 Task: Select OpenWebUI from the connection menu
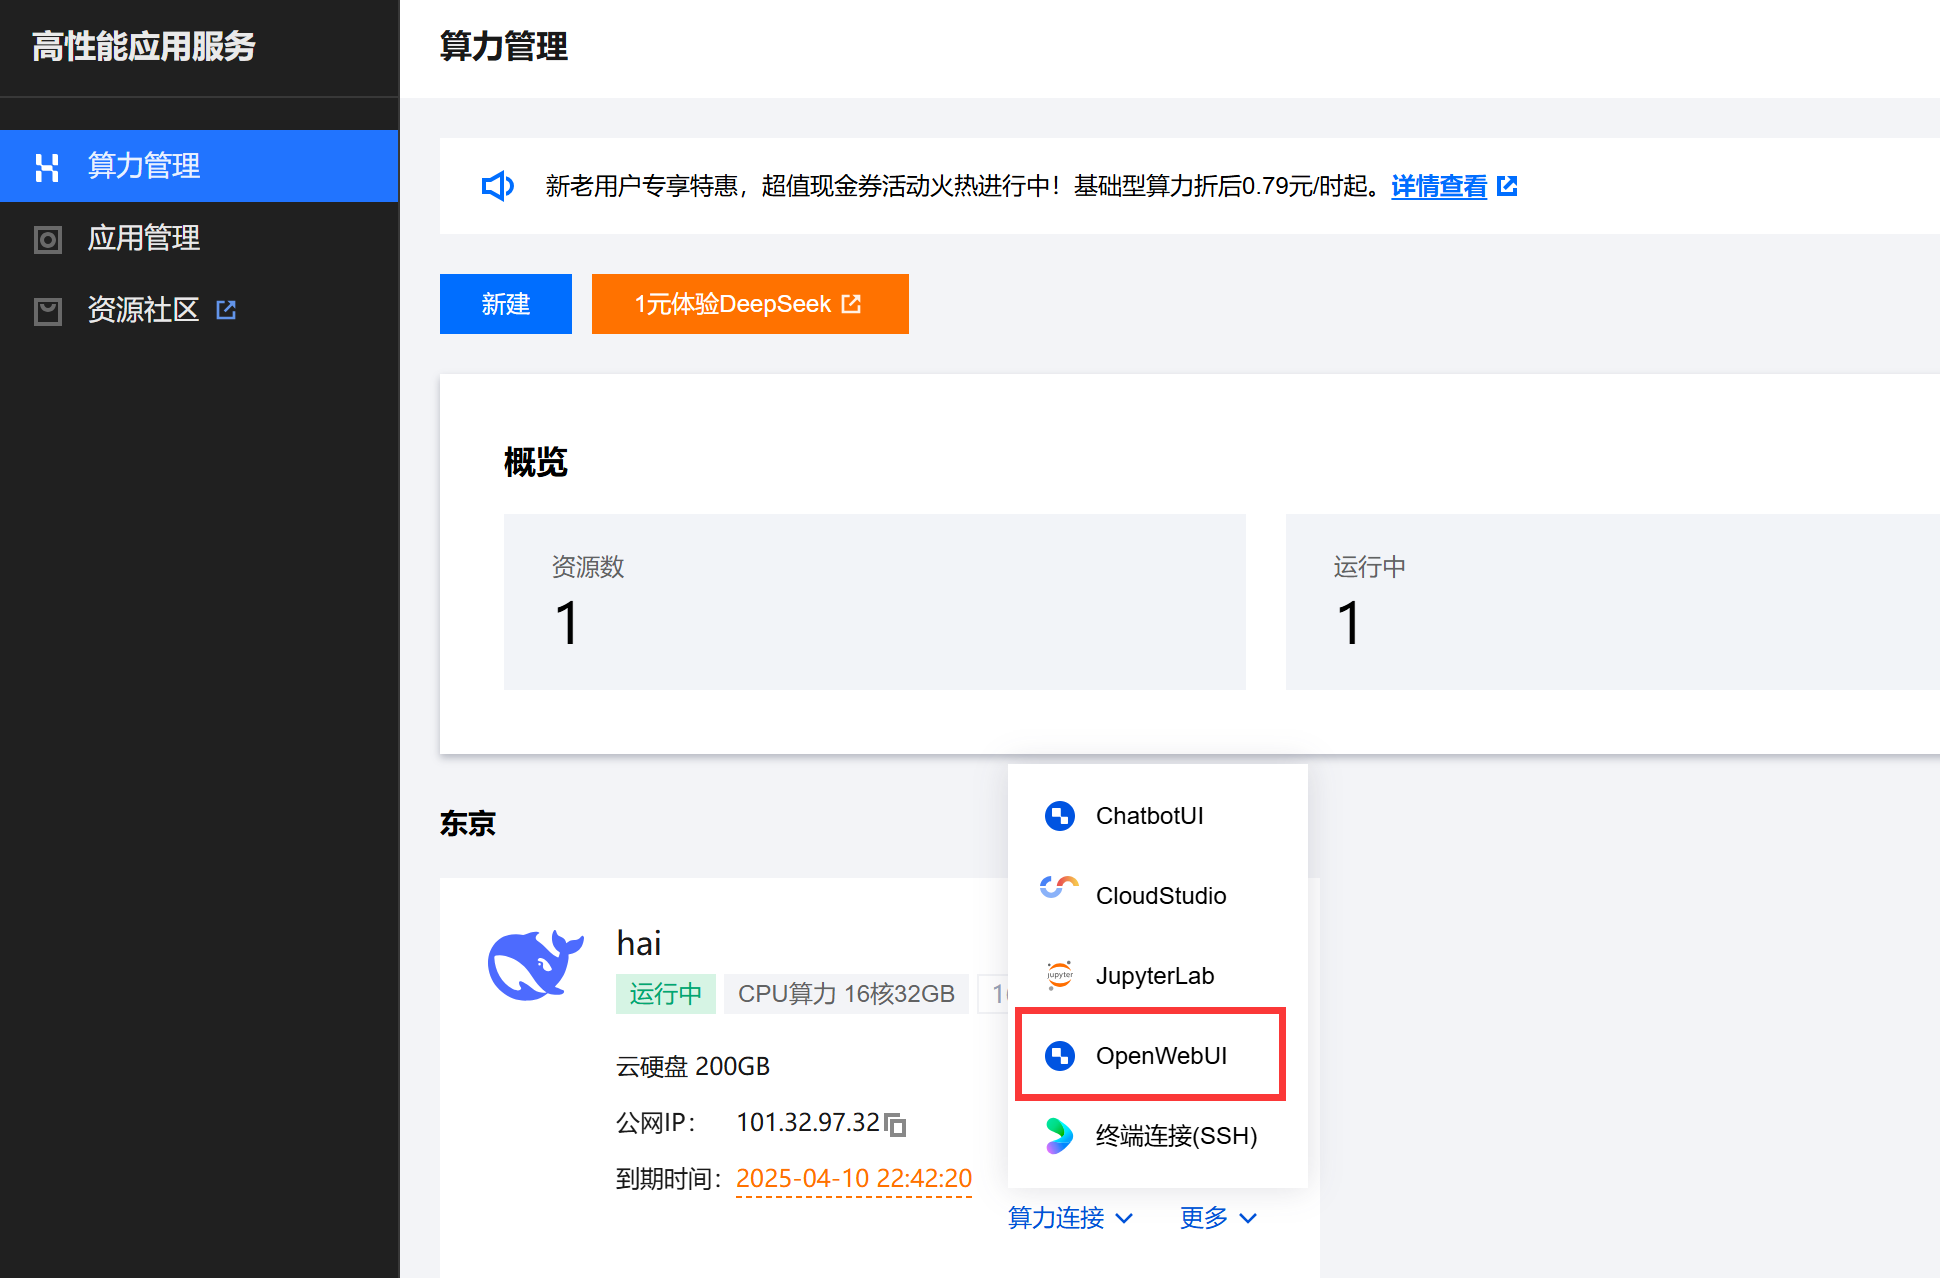coord(1162,1055)
